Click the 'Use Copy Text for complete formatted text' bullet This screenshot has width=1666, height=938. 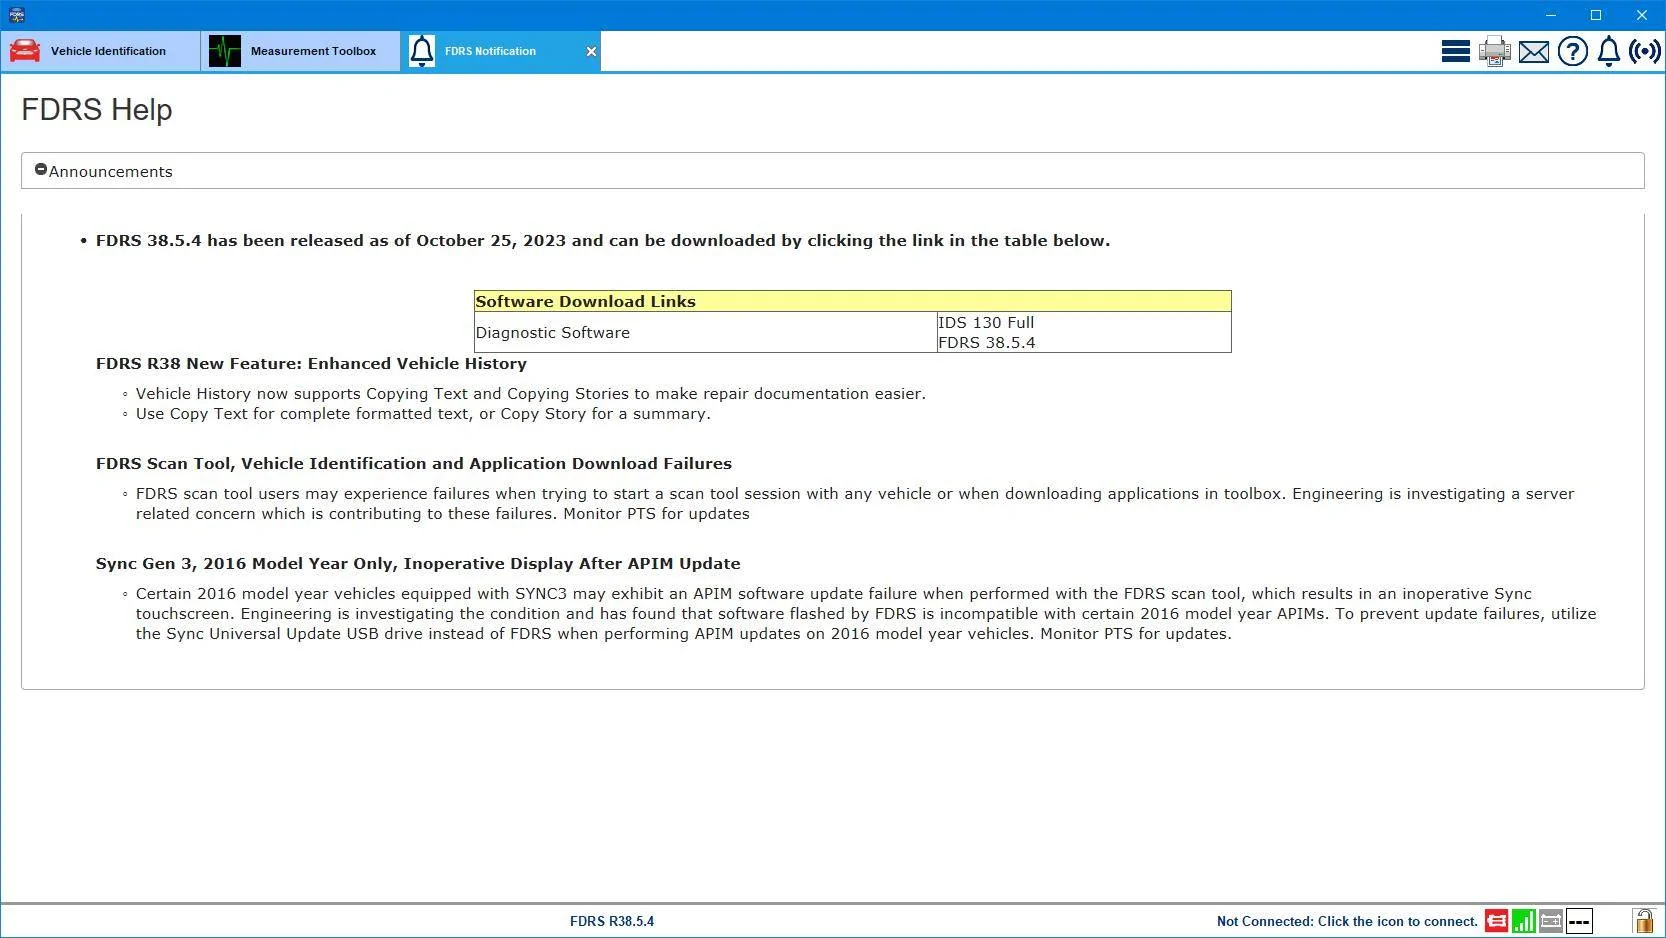click(x=423, y=414)
